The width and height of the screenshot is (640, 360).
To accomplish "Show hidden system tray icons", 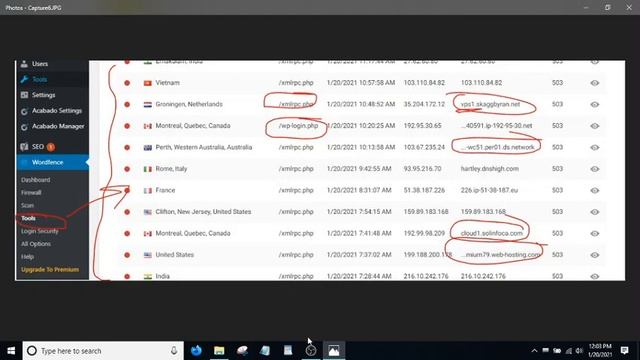I will (534, 351).
